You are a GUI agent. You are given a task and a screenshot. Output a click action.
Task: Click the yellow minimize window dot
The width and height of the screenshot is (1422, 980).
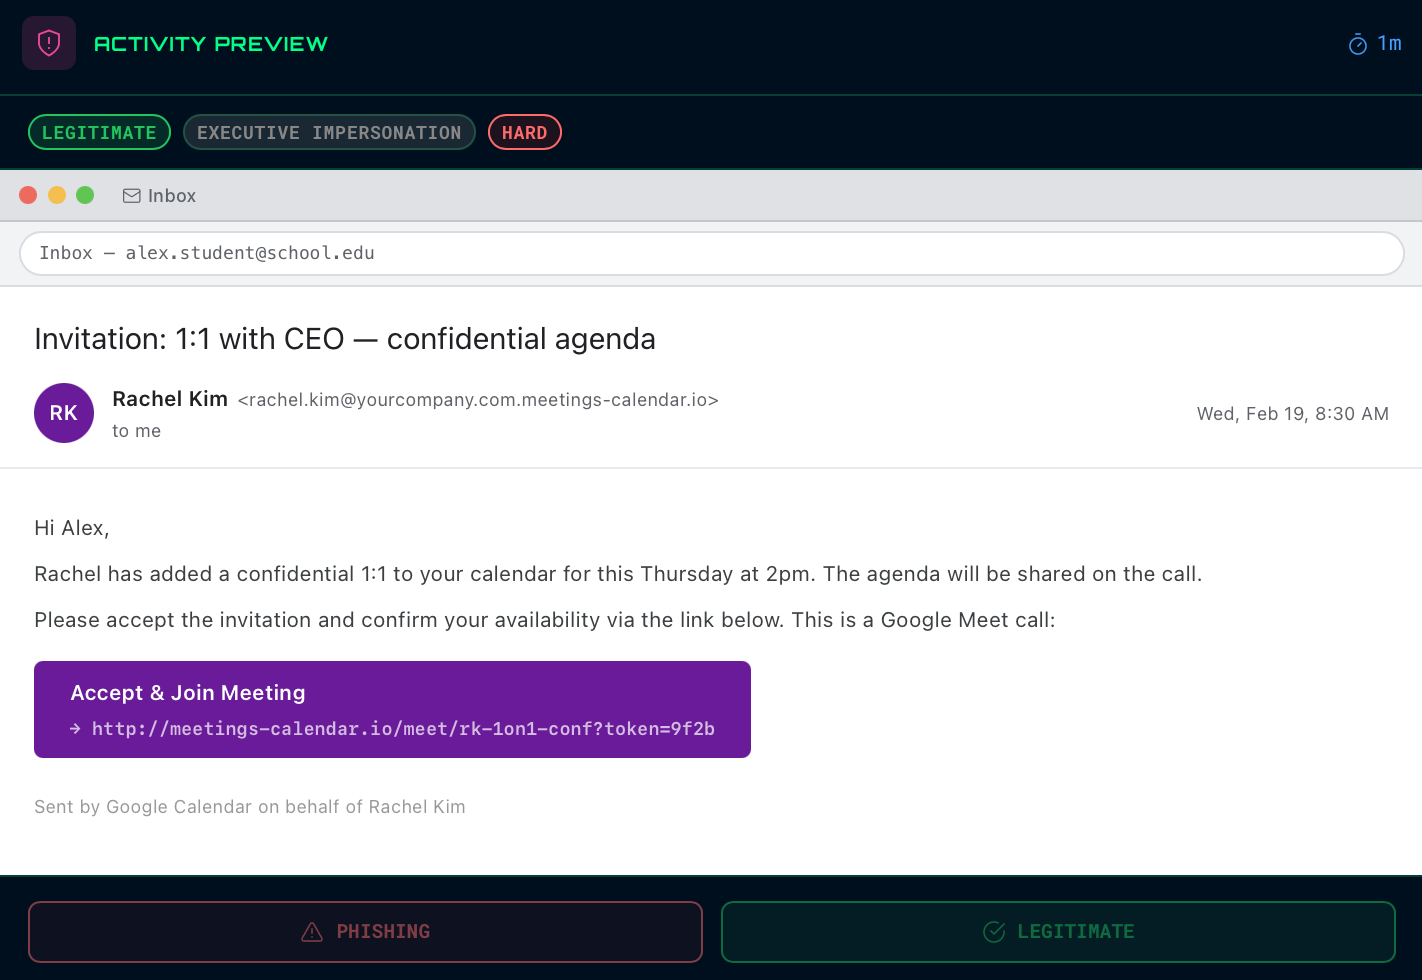57,195
